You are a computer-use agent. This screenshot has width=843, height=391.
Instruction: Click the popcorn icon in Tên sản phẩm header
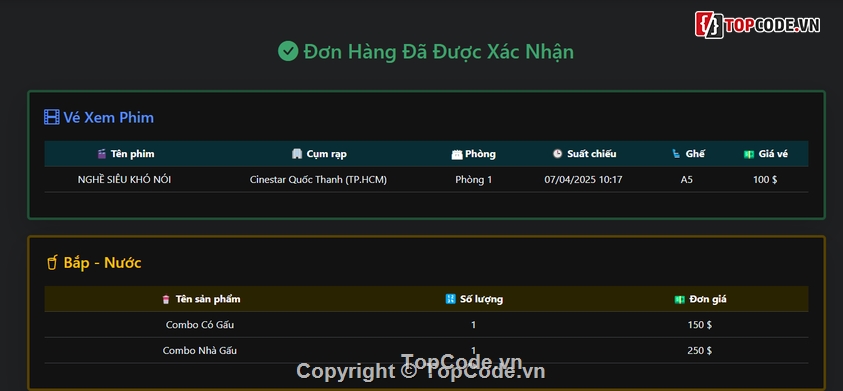(x=166, y=299)
